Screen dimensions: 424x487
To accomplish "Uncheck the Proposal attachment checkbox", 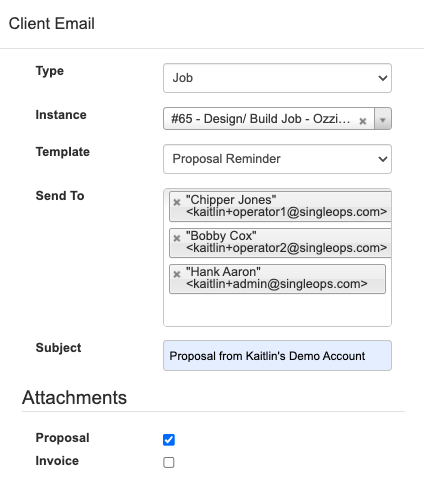I will (x=169, y=439).
